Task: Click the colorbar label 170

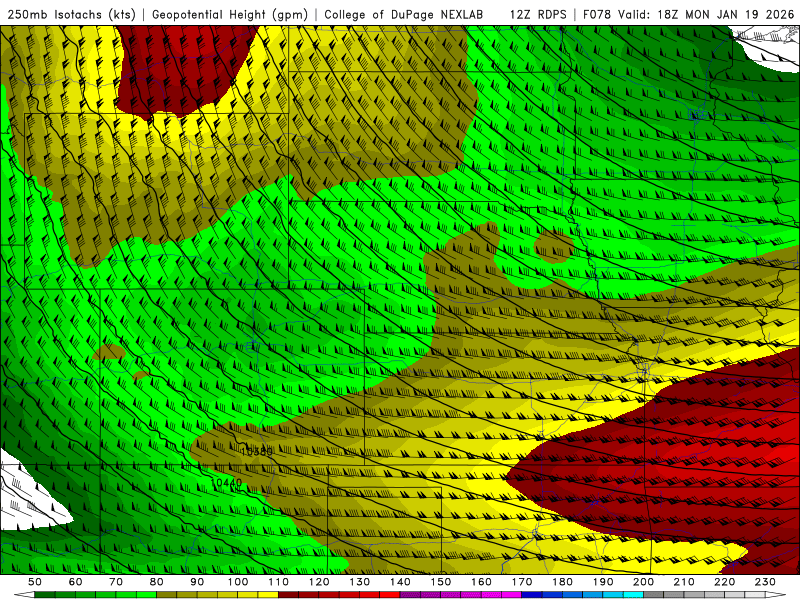Action: (521, 582)
